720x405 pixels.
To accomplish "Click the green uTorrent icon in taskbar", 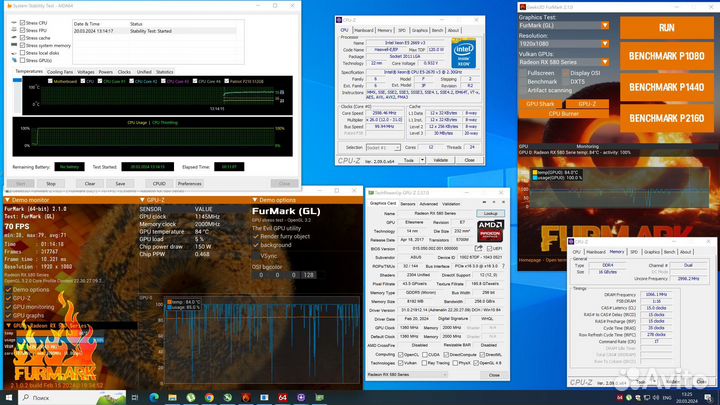I will [x=191, y=397].
